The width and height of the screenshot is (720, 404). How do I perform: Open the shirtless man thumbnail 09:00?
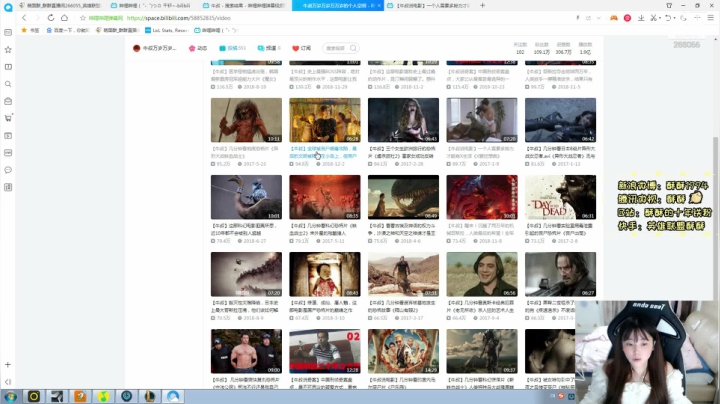[246, 351]
